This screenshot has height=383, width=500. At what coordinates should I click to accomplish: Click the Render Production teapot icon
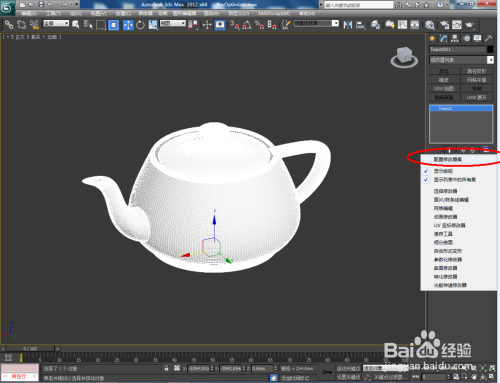469,25
